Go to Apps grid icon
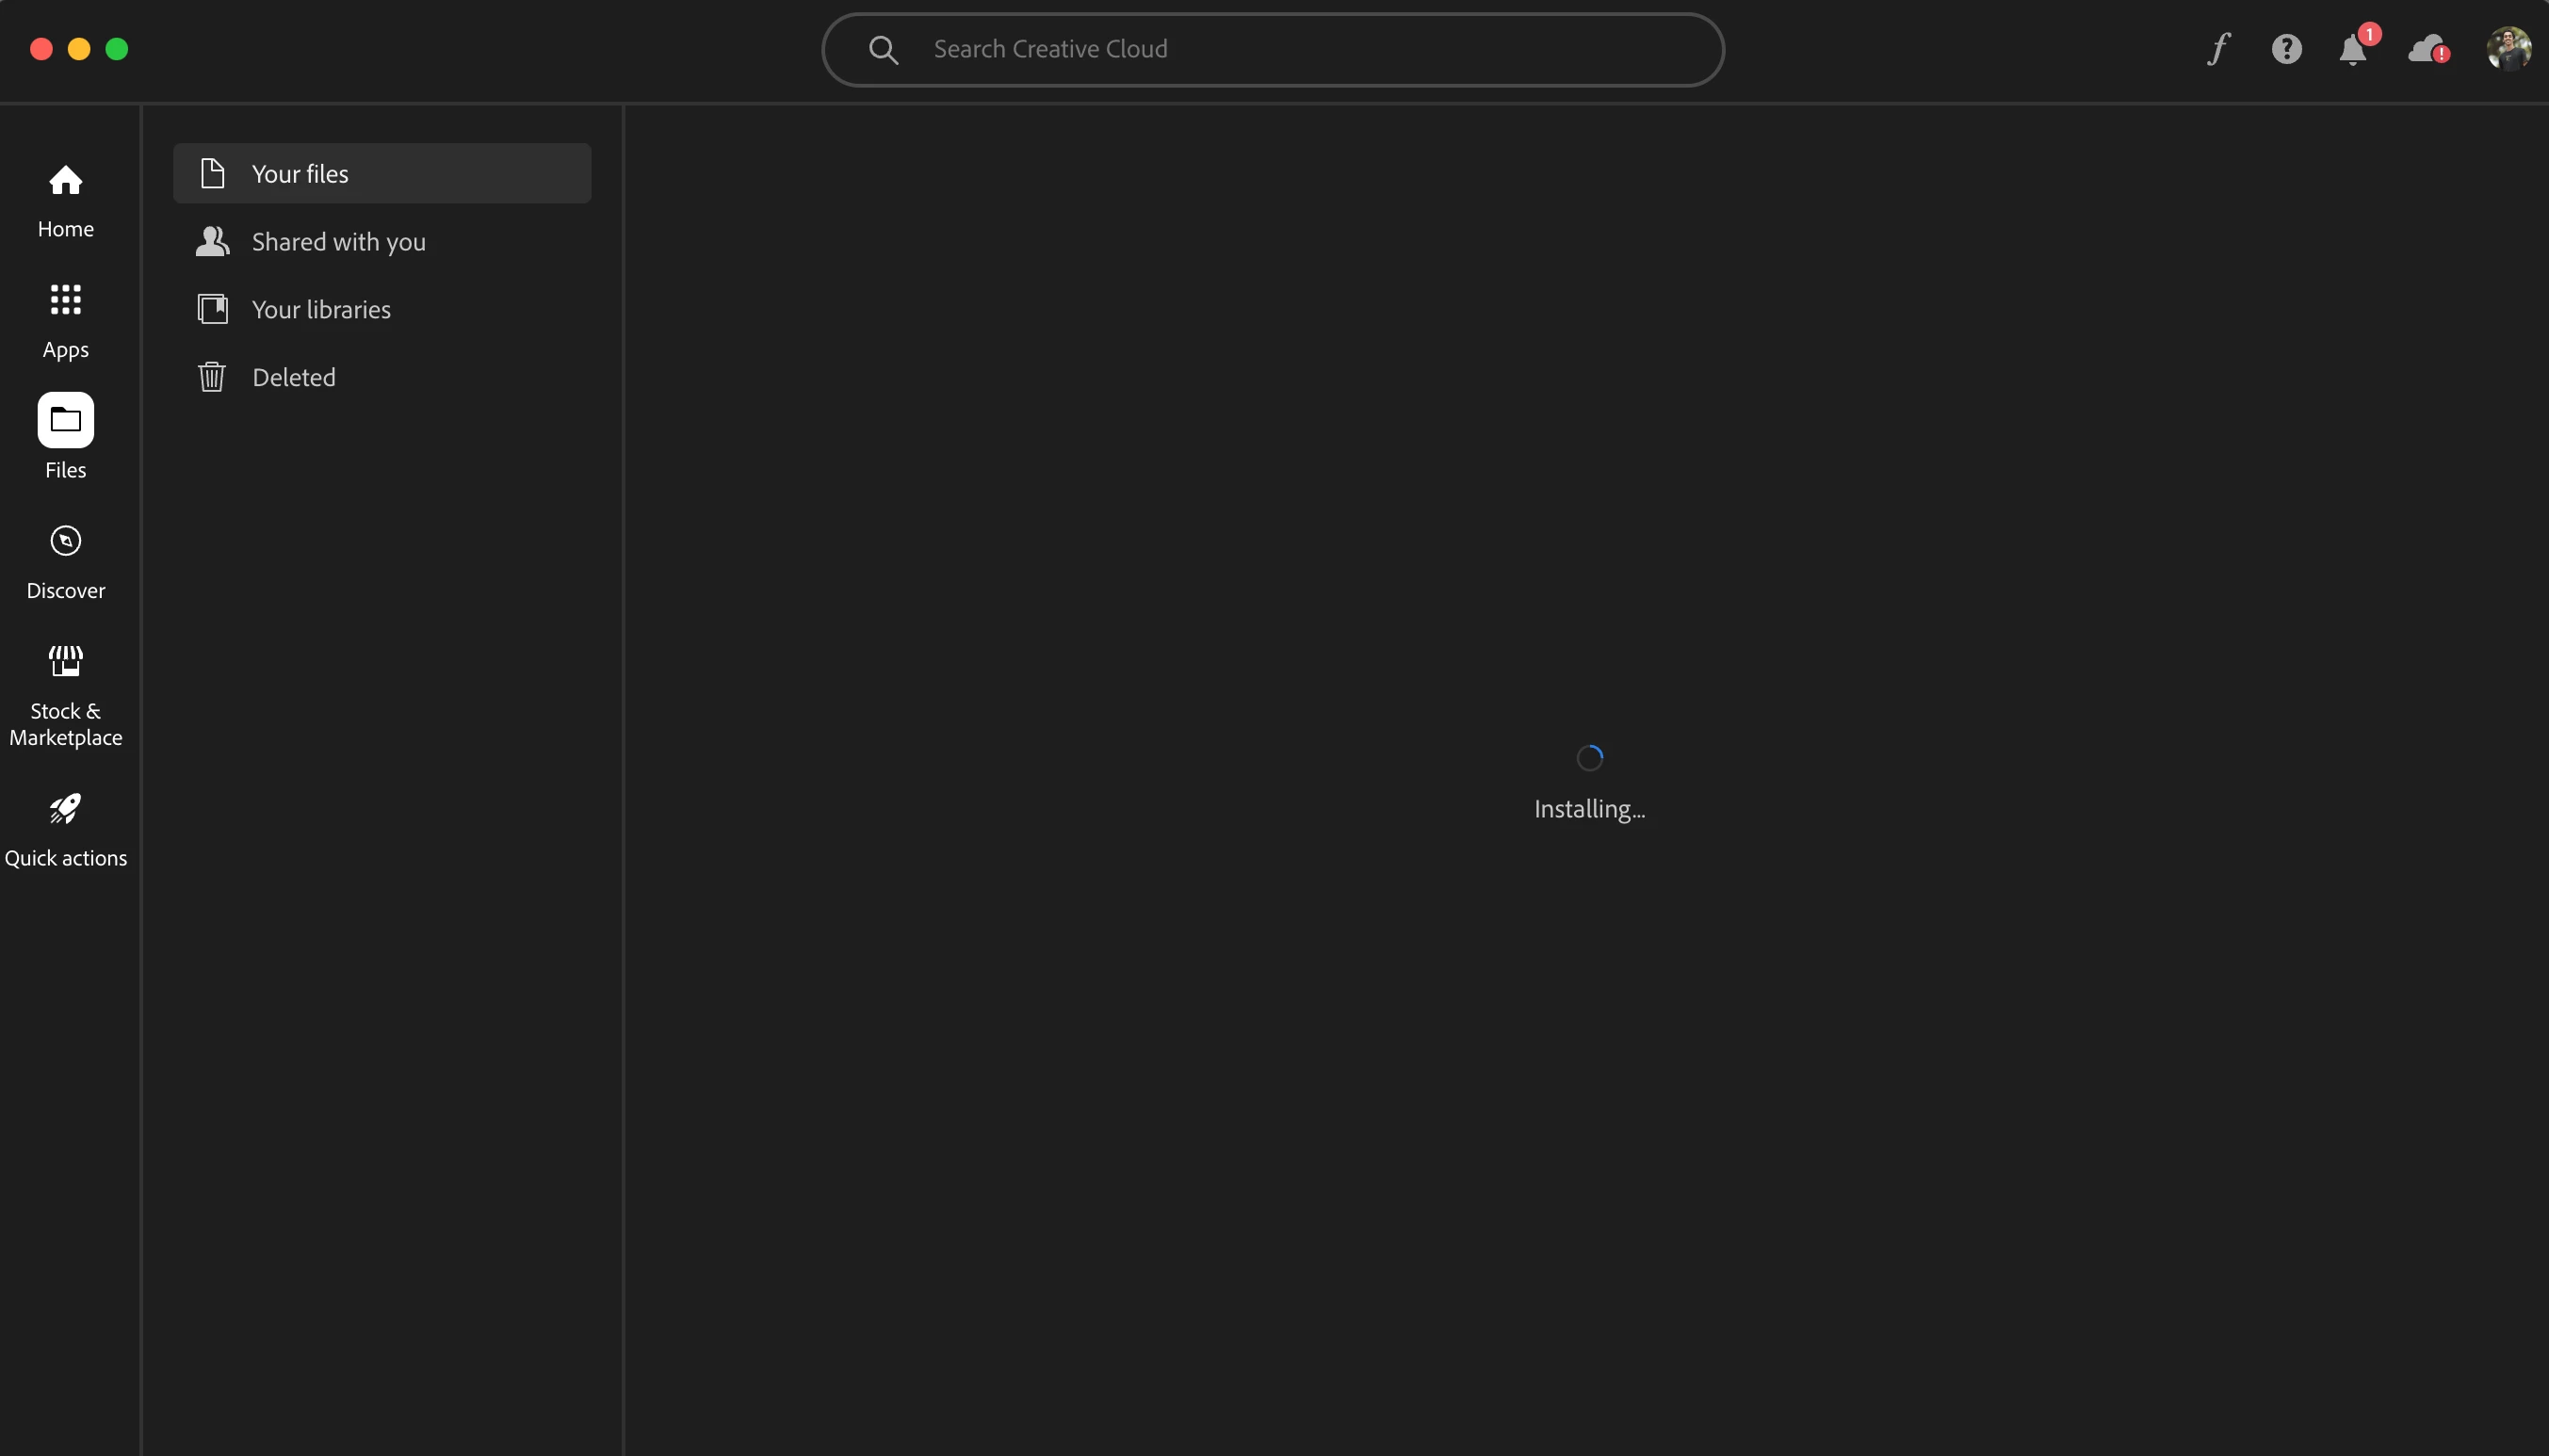The height and width of the screenshot is (1456, 2549). point(66,300)
